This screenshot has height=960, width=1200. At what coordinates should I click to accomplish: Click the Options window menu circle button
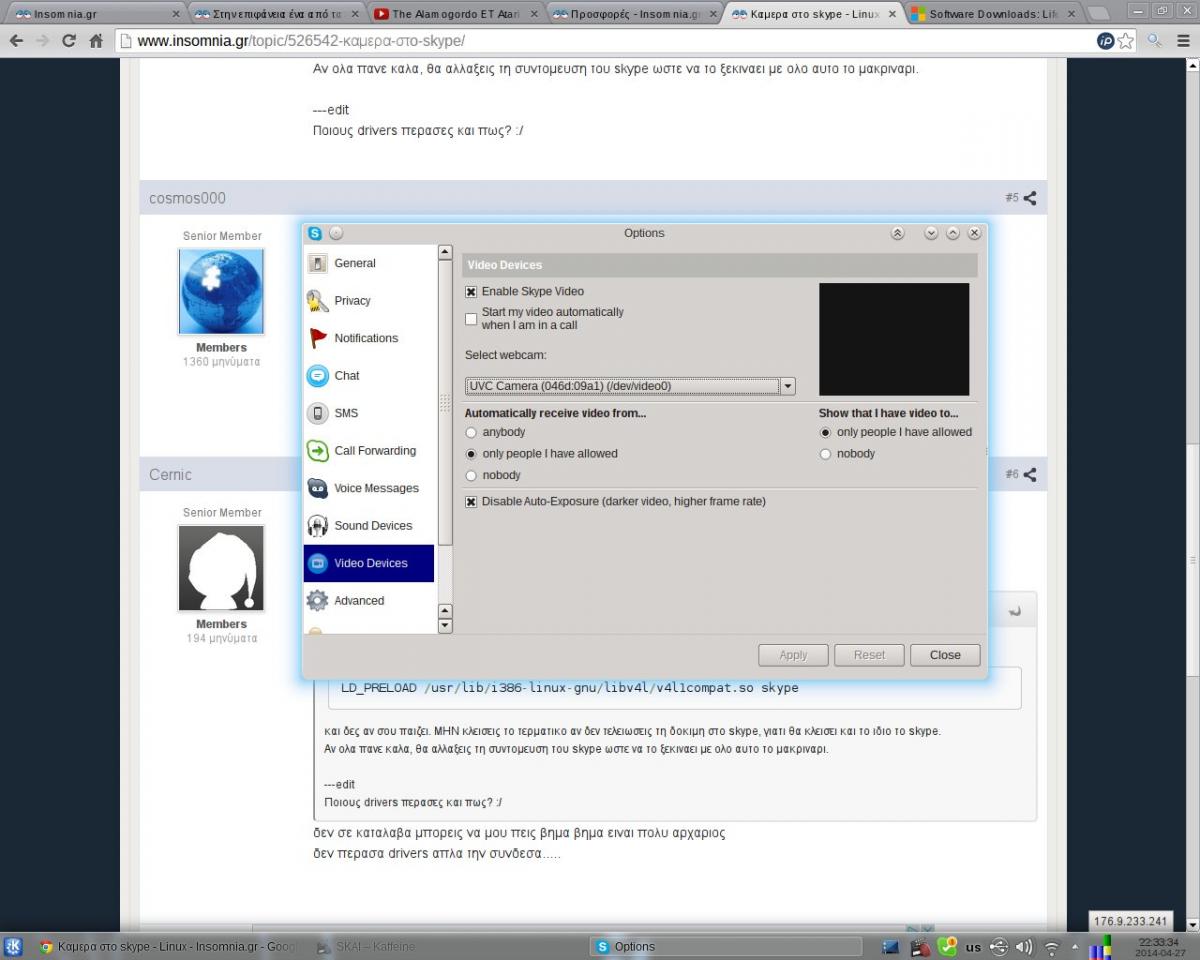tap(336, 233)
